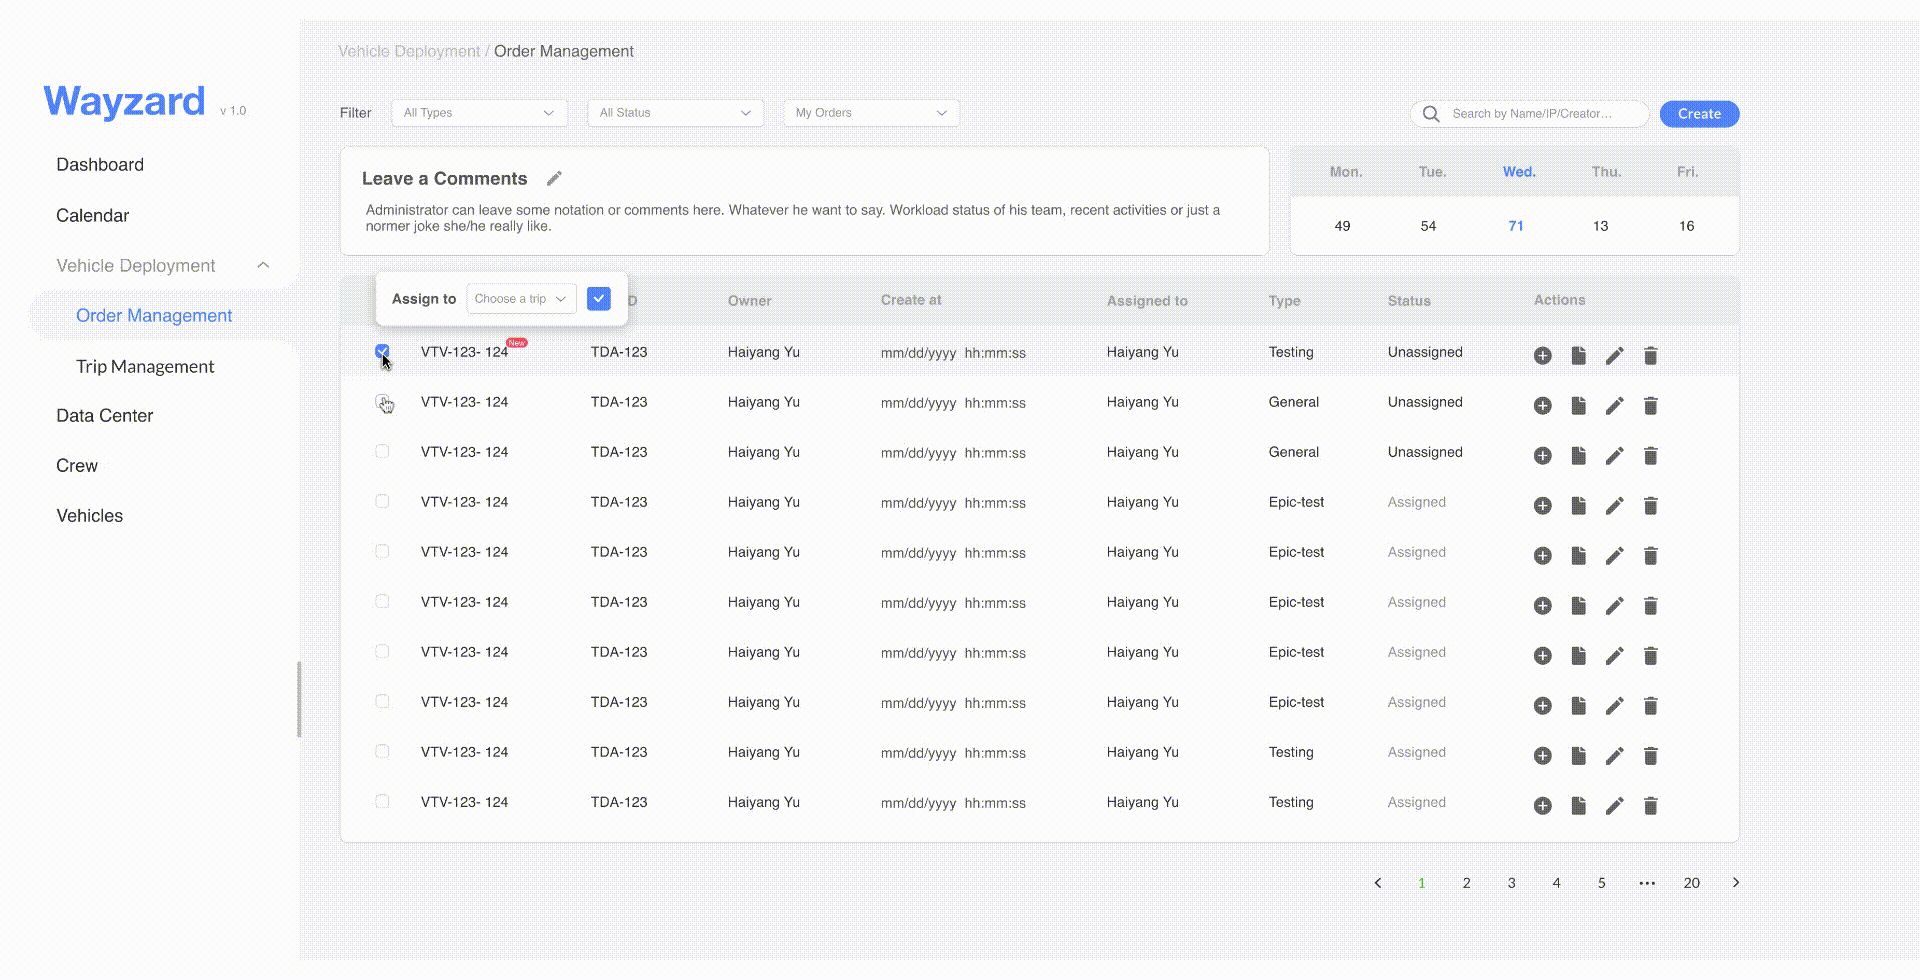Tick the checkbox of the ninth order row
Viewport: 1920px width, 980px height.
[x=382, y=751]
